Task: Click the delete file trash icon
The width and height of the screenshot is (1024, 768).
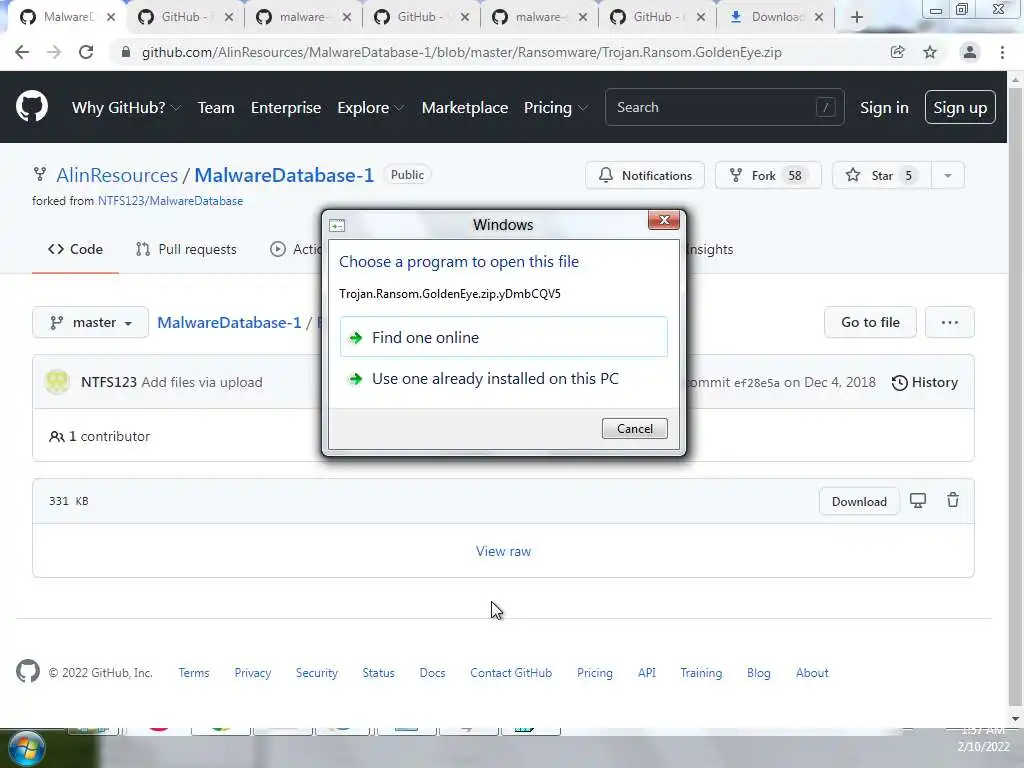Action: [x=953, y=500]
